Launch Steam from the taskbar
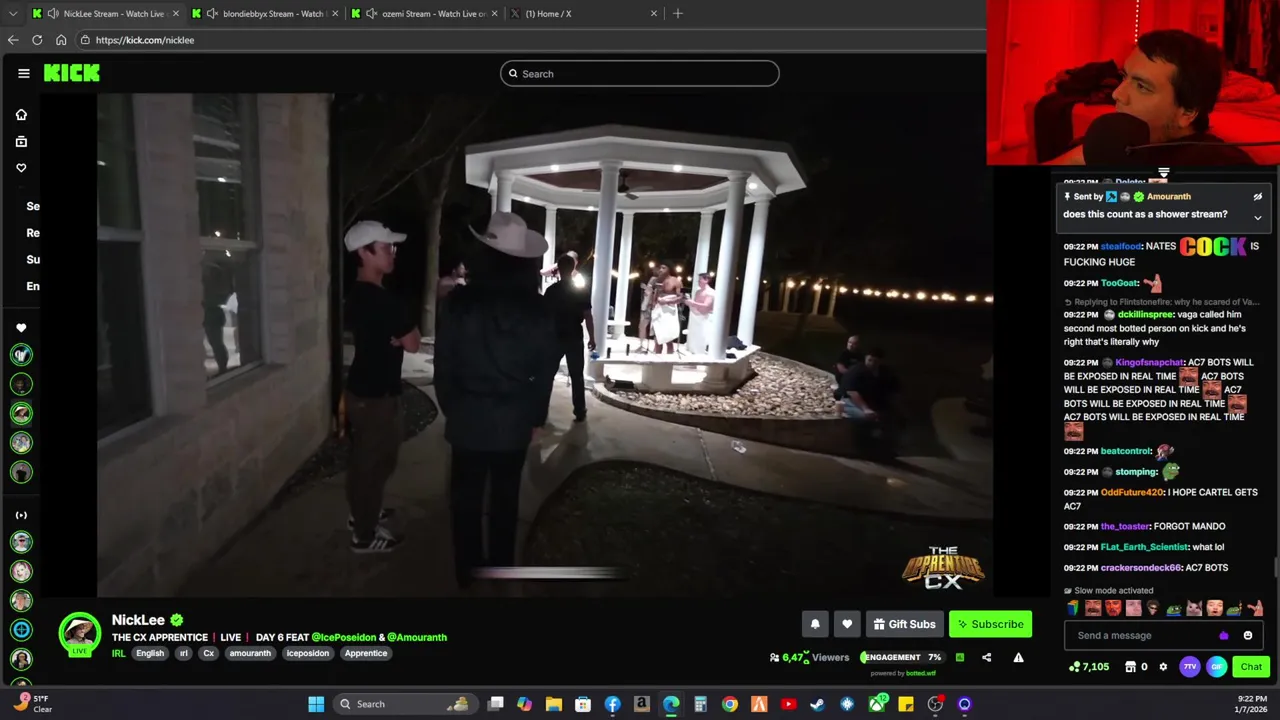 818,704
